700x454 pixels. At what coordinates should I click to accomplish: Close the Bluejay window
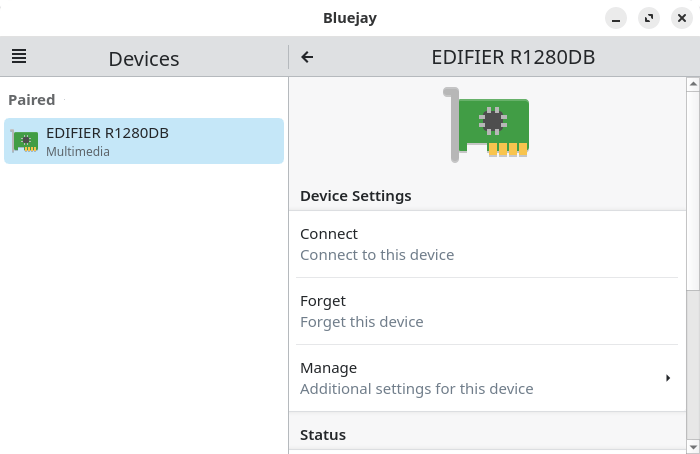682,18
